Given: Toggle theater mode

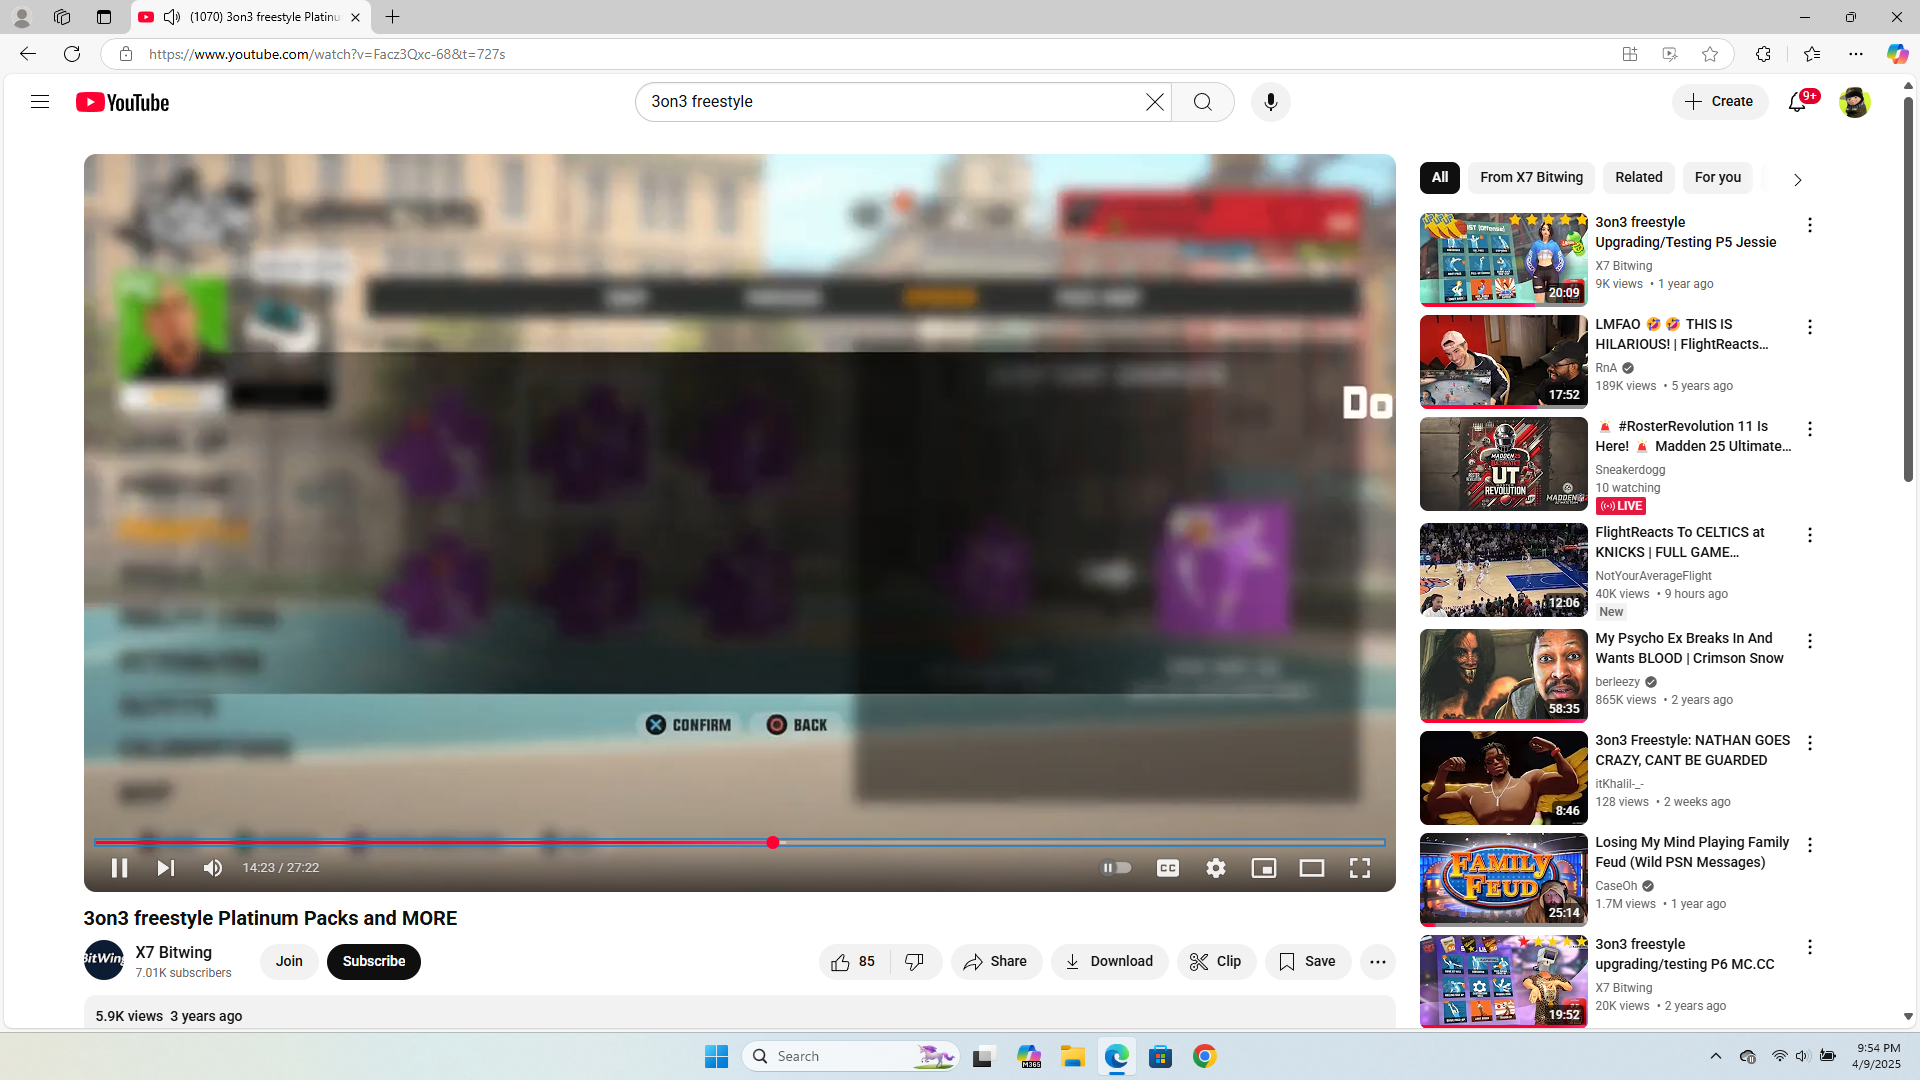Looking at the screenshot, I should click(1312, 868).
